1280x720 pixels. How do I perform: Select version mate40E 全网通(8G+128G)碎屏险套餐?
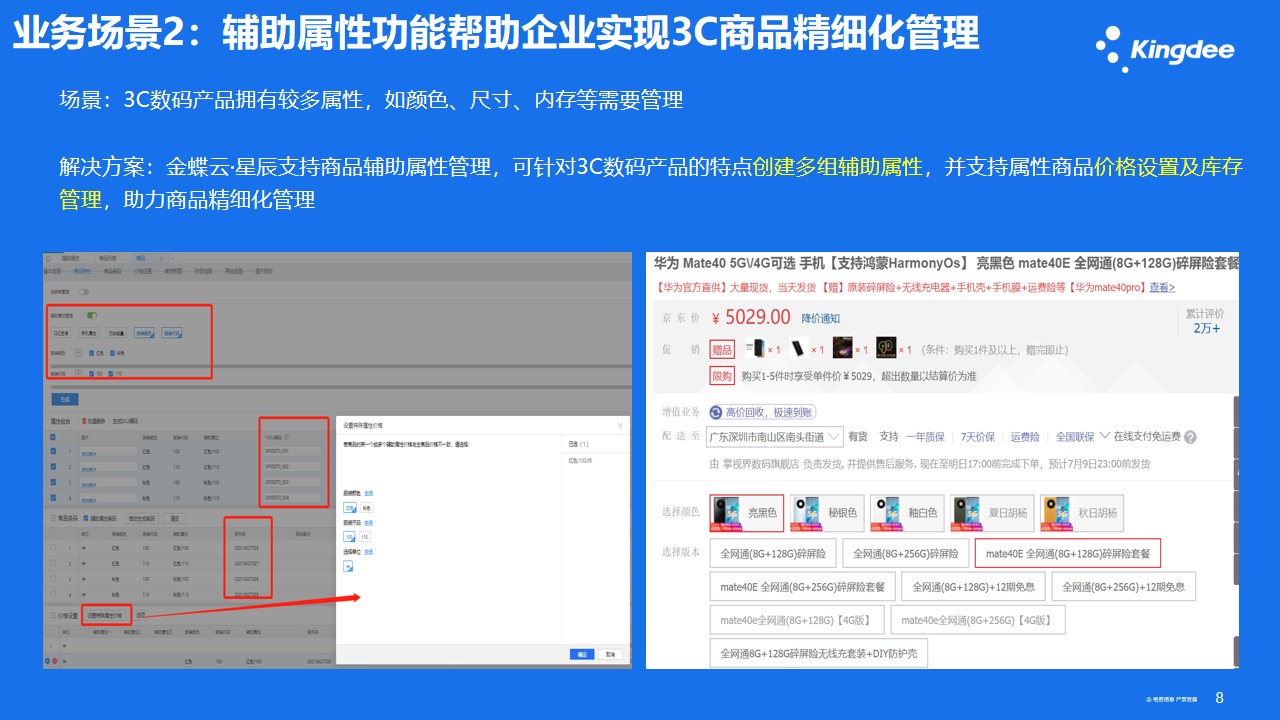click(1068, 553)
